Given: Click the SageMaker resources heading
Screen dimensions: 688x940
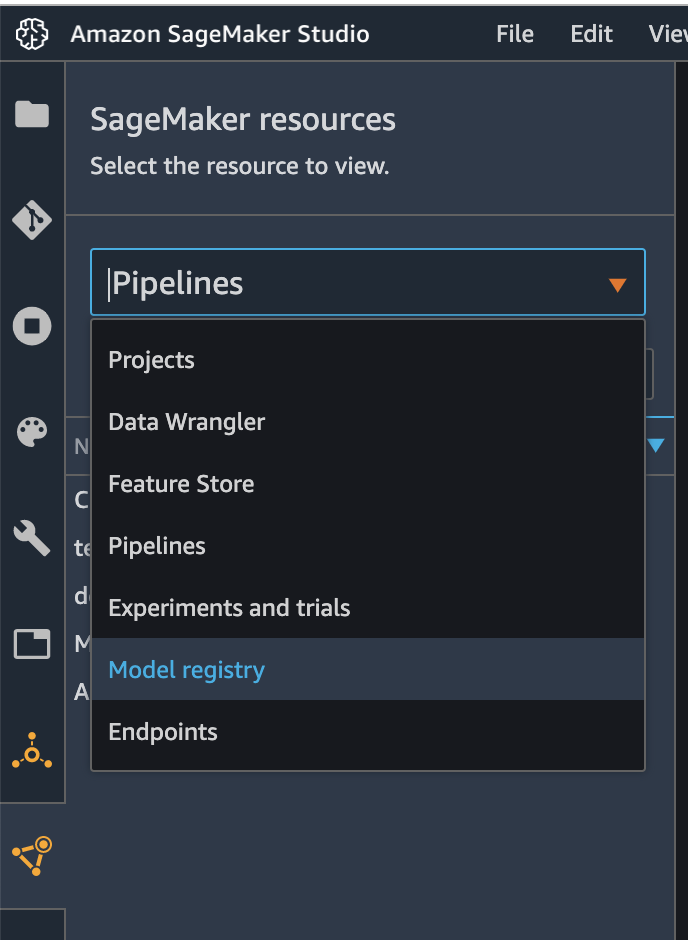Looking at the screenshot, I should [x=243, y=120].
